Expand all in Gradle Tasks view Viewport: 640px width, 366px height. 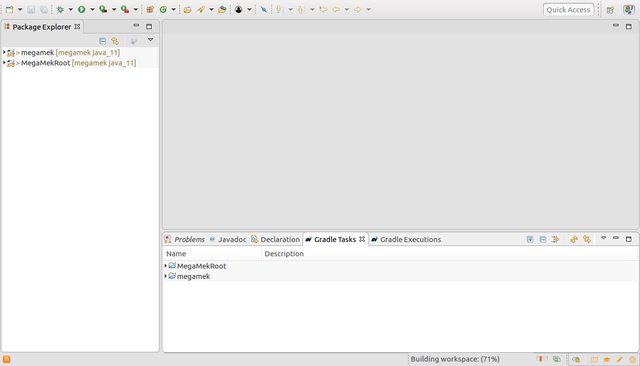[530, 240]
